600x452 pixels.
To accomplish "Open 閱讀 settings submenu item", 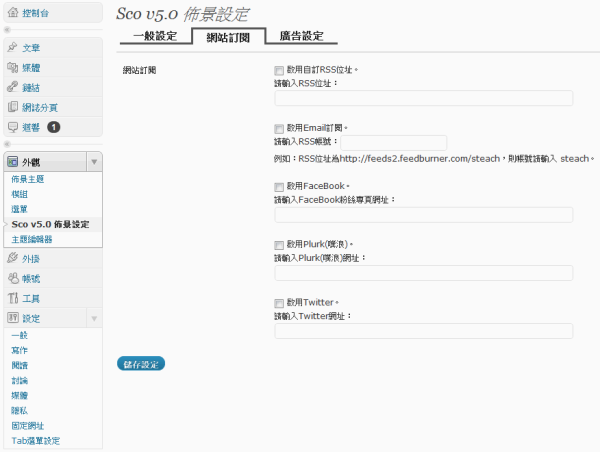I will coord(20,365).
